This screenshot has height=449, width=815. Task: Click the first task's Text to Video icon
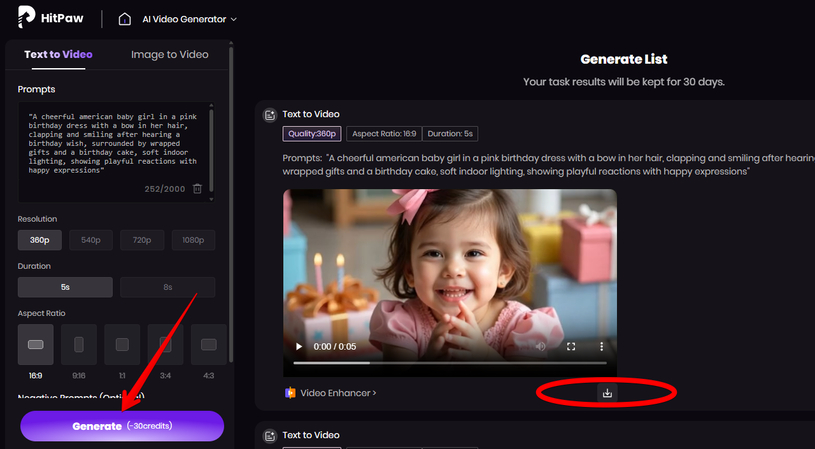pyautogui.click(x=269, y=115)
